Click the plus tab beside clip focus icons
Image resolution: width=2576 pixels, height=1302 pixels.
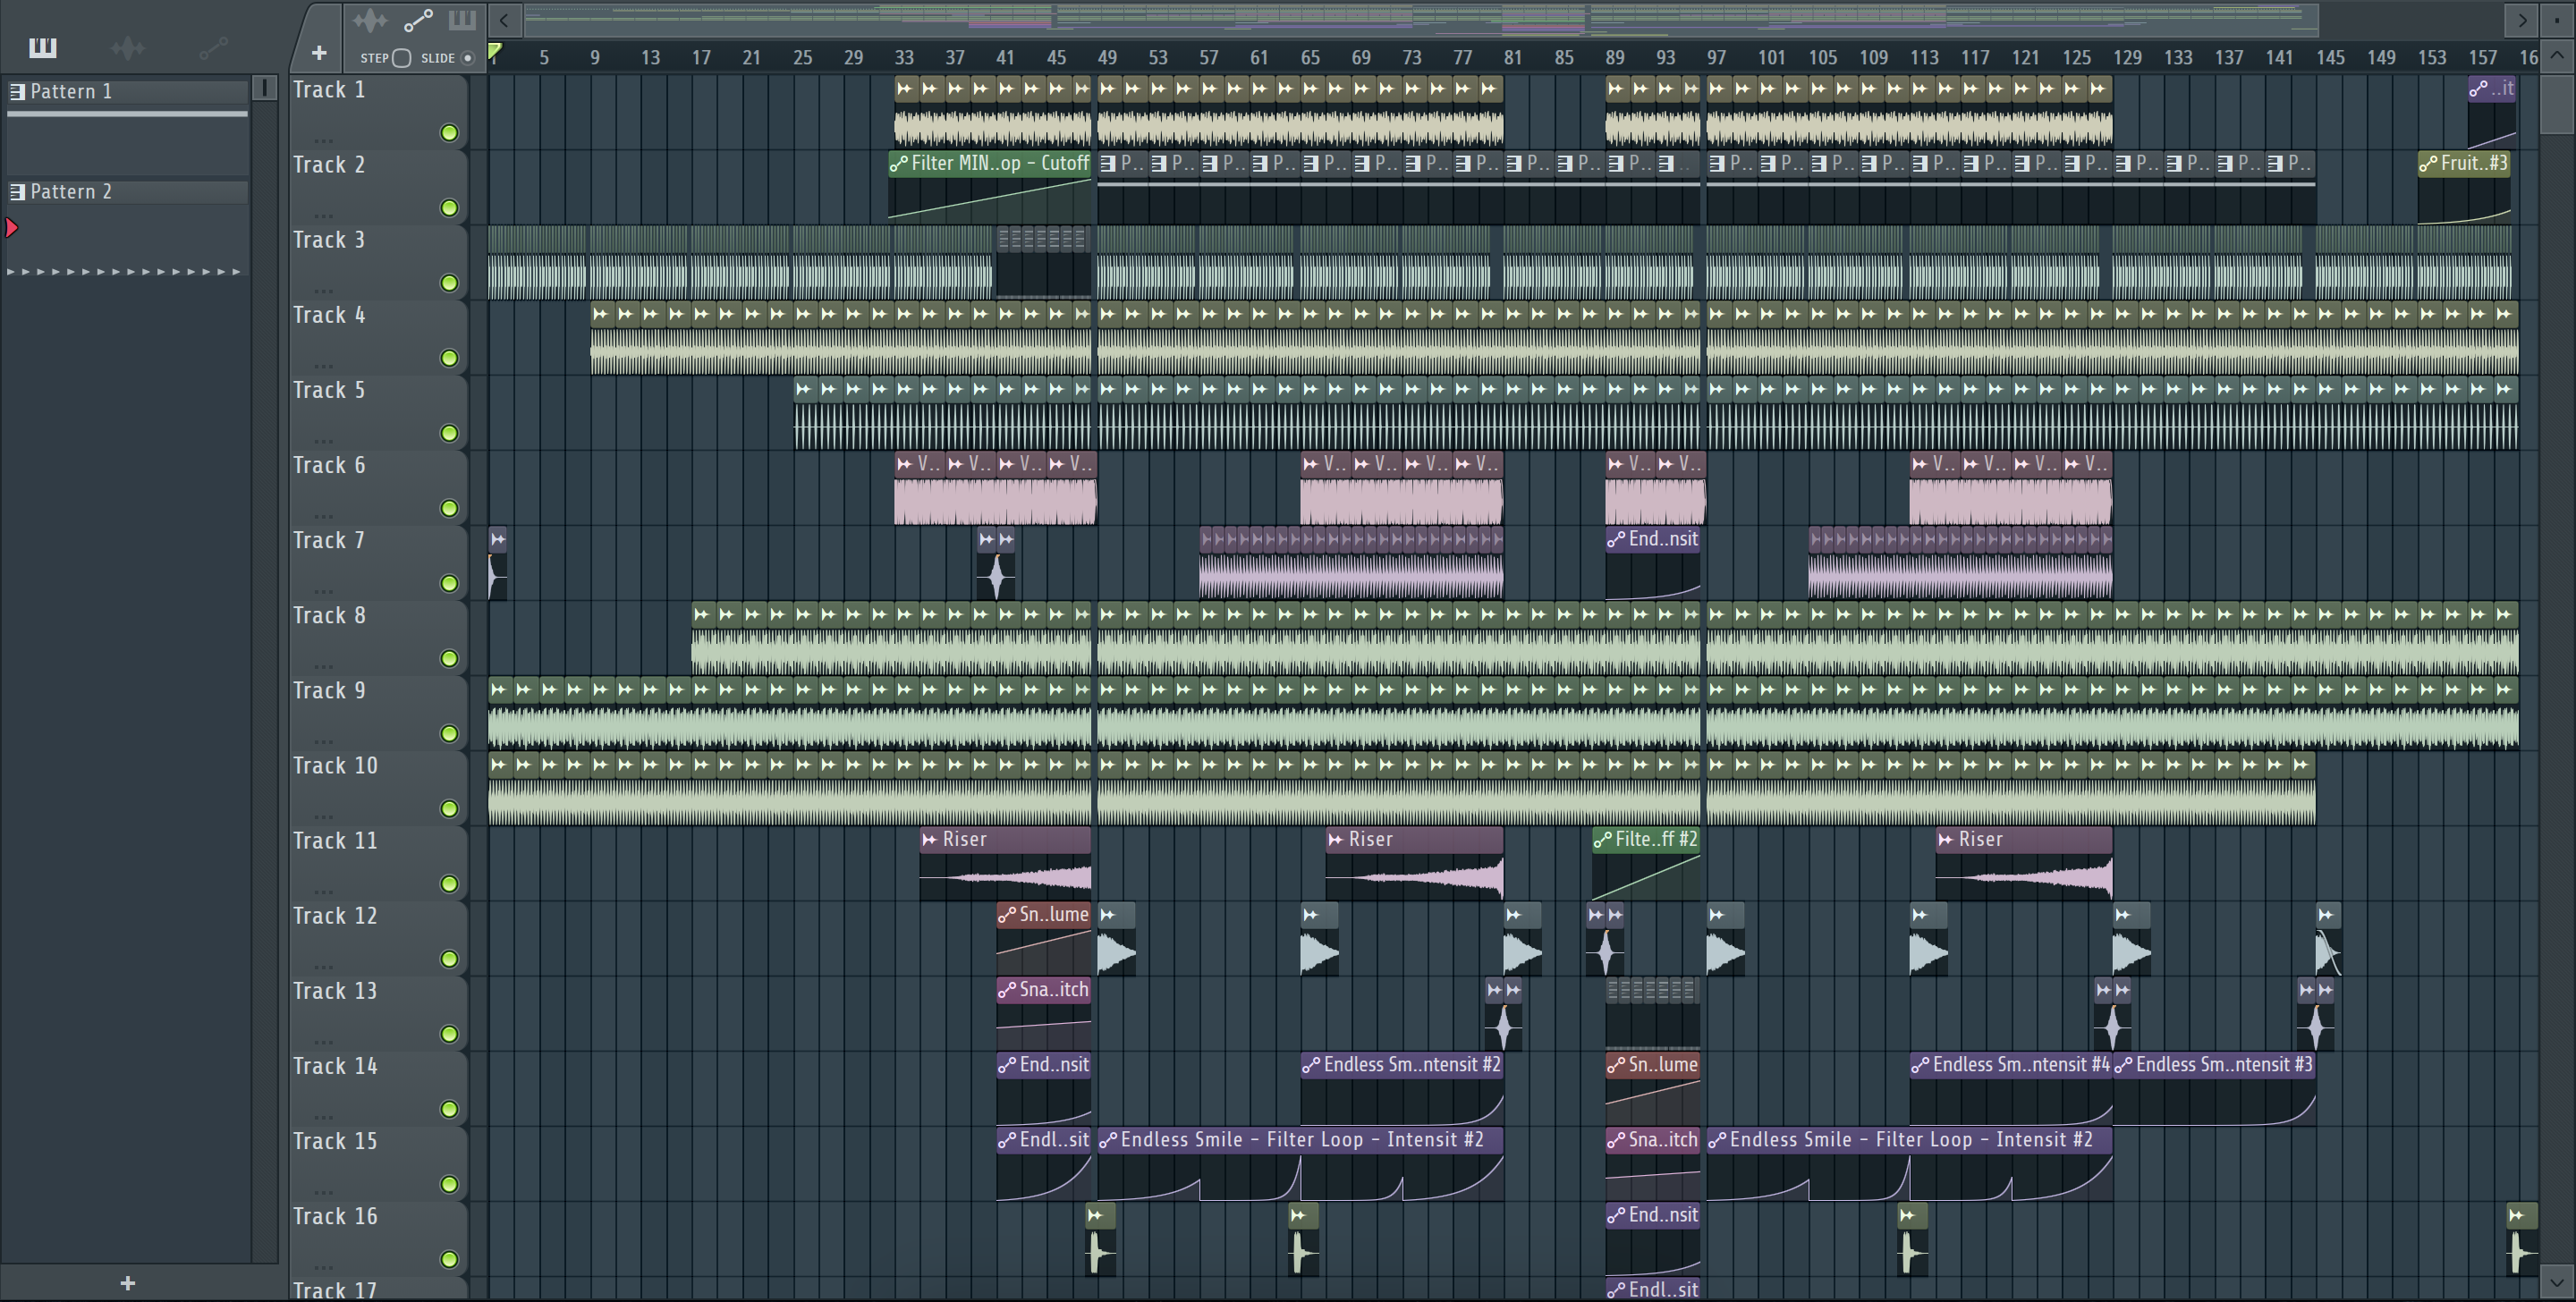click(x=319, y=52)
